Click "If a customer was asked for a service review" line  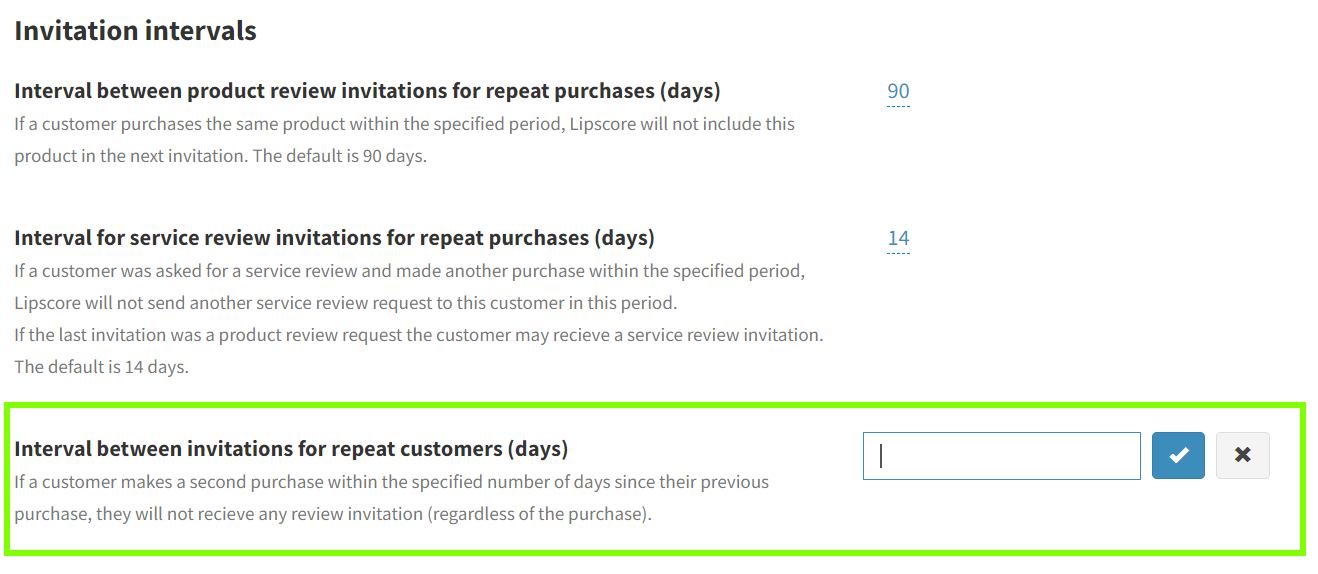tap(409, 271)
